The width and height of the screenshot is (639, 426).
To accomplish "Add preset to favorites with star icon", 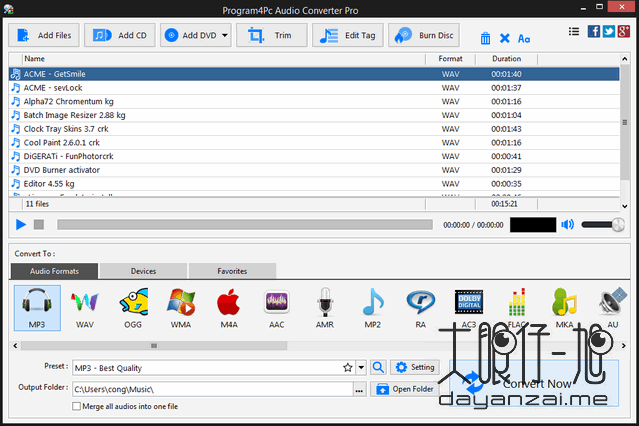I will (348, 368).
